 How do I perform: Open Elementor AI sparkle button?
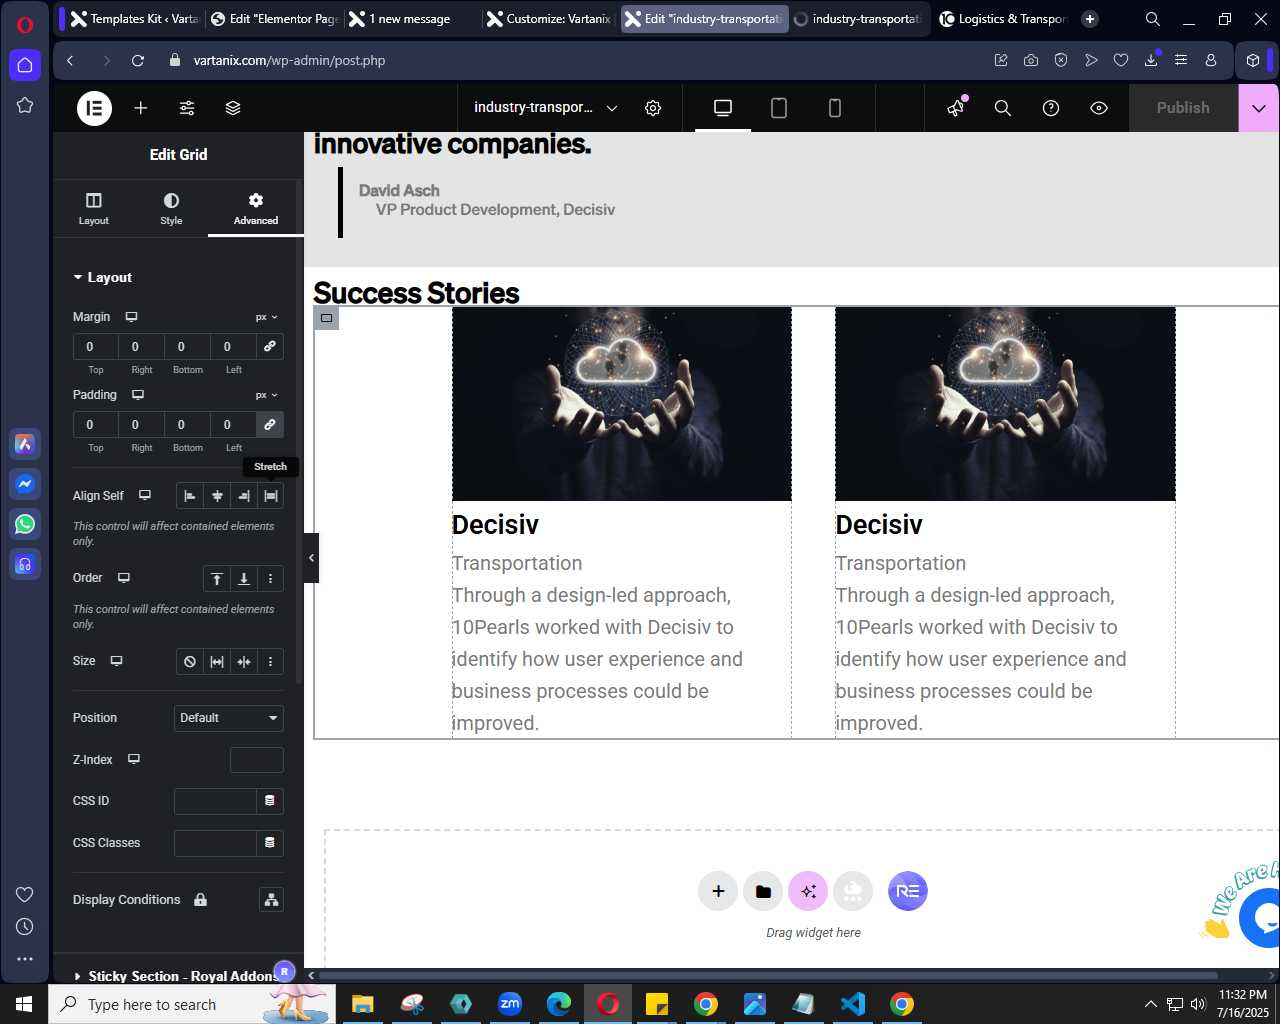(x=808, y=891)
